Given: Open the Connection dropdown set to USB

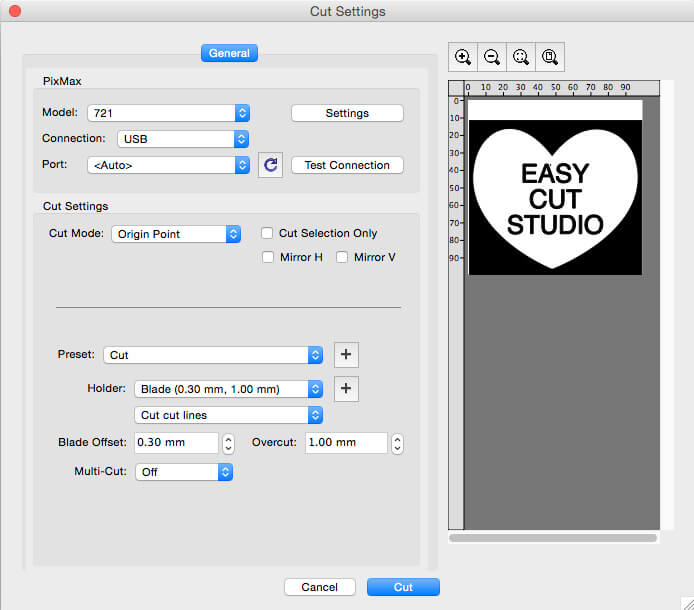Looking at the screenshot, I should 182,139.
